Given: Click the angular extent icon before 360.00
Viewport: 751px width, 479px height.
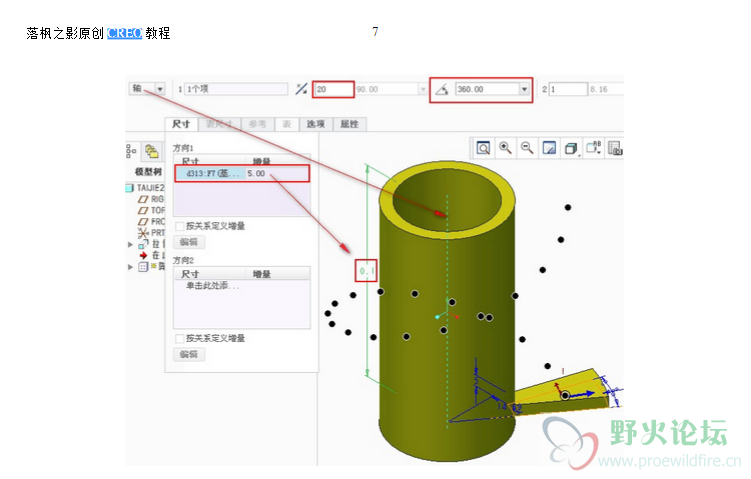Looking at the screenshot, I should tap(442, 89).
